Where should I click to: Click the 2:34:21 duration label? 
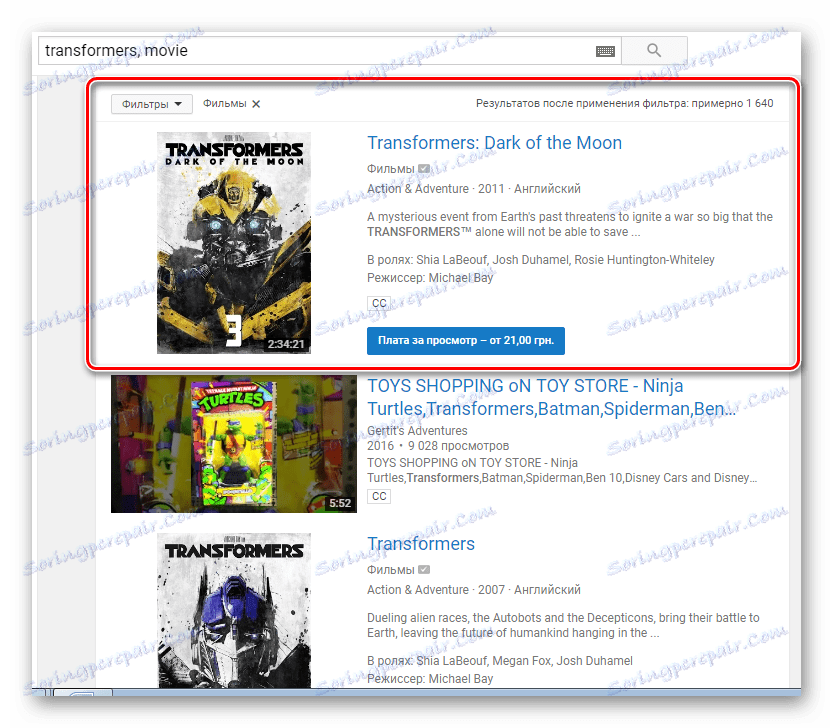pos(286,344)
